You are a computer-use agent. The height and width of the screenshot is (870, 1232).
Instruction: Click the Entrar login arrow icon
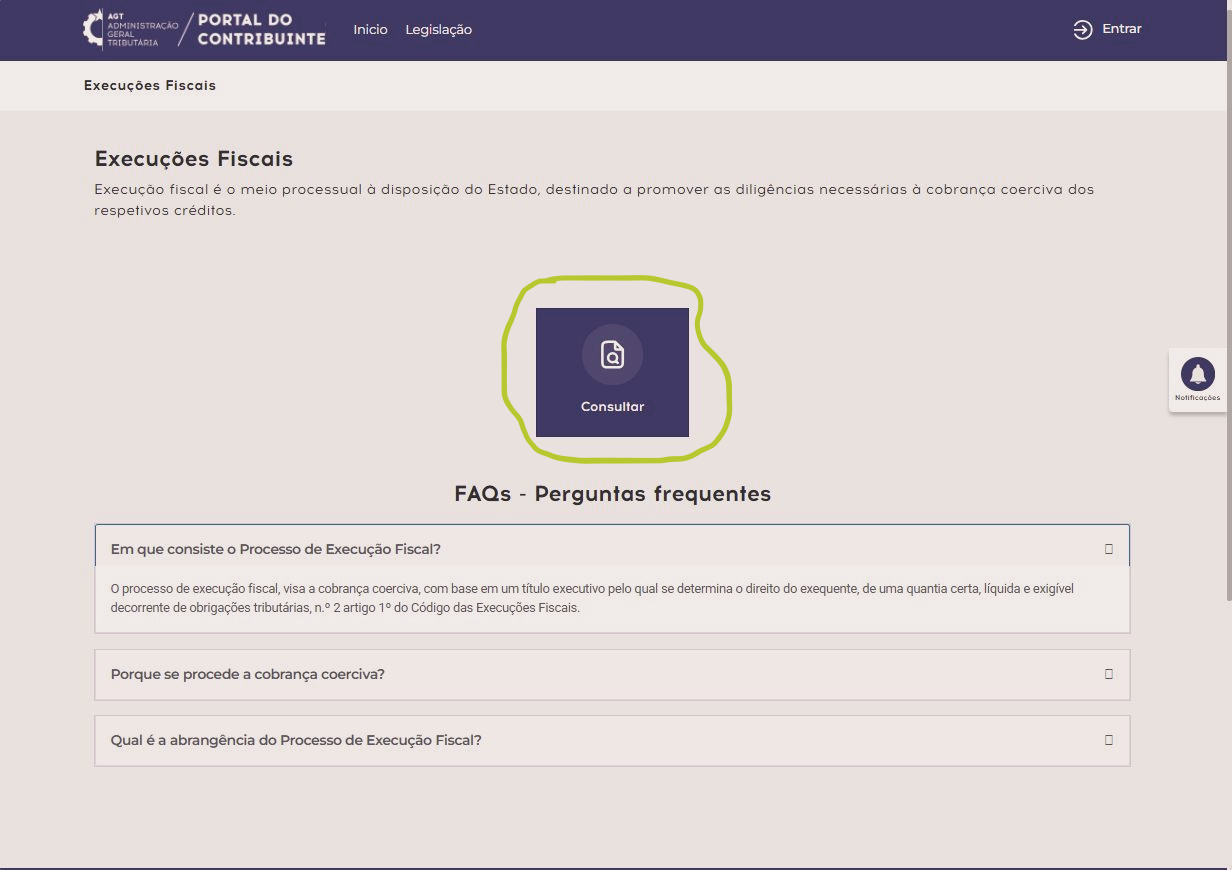(x=1082, y=29)
